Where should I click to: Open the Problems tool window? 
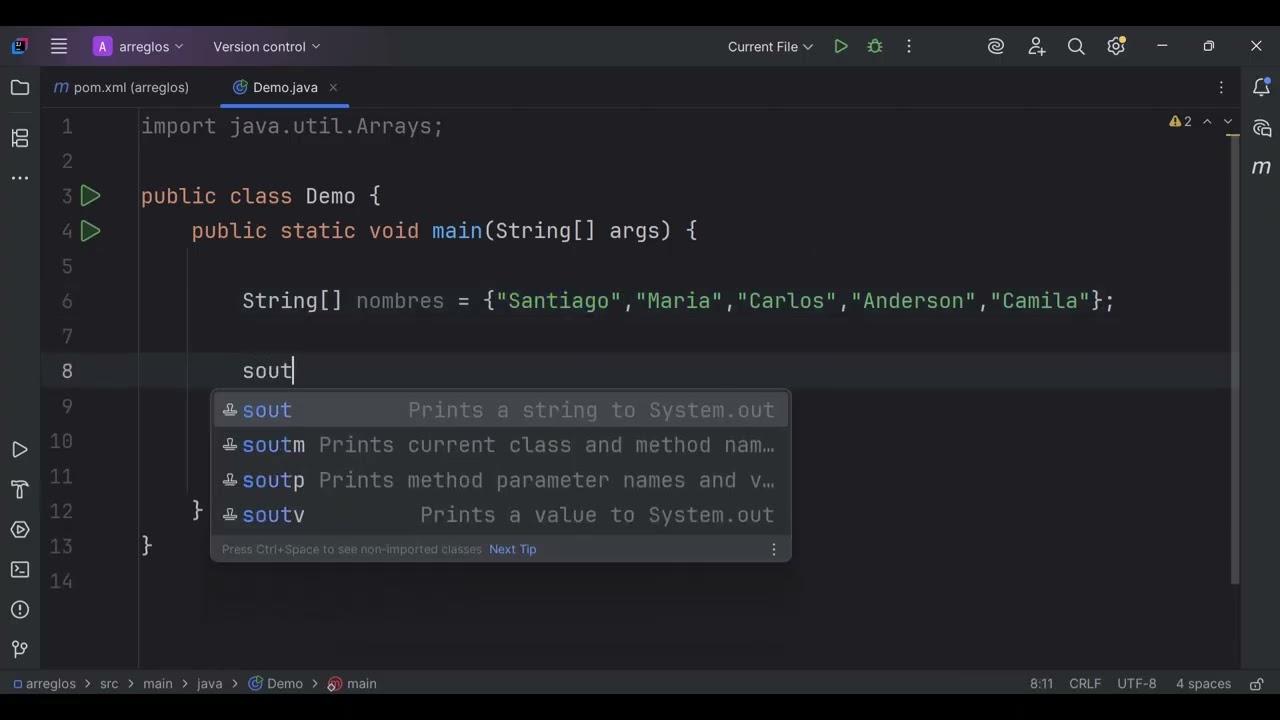(20, 610)
